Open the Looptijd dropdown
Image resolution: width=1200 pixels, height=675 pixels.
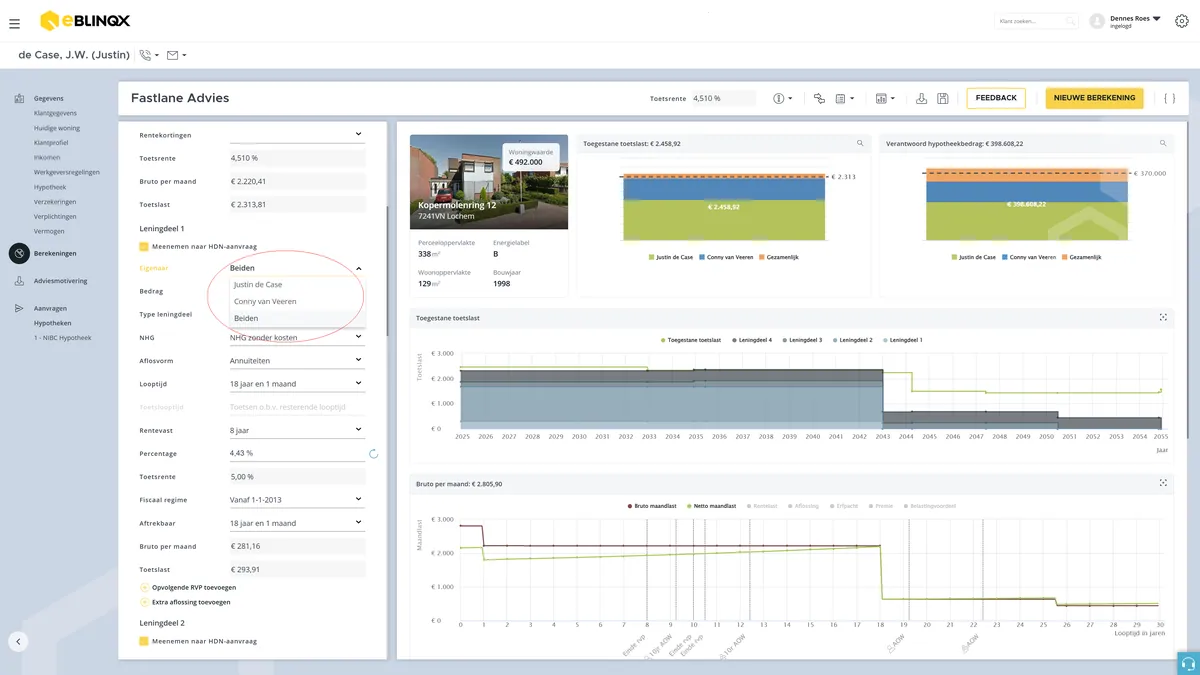[297, 384]
